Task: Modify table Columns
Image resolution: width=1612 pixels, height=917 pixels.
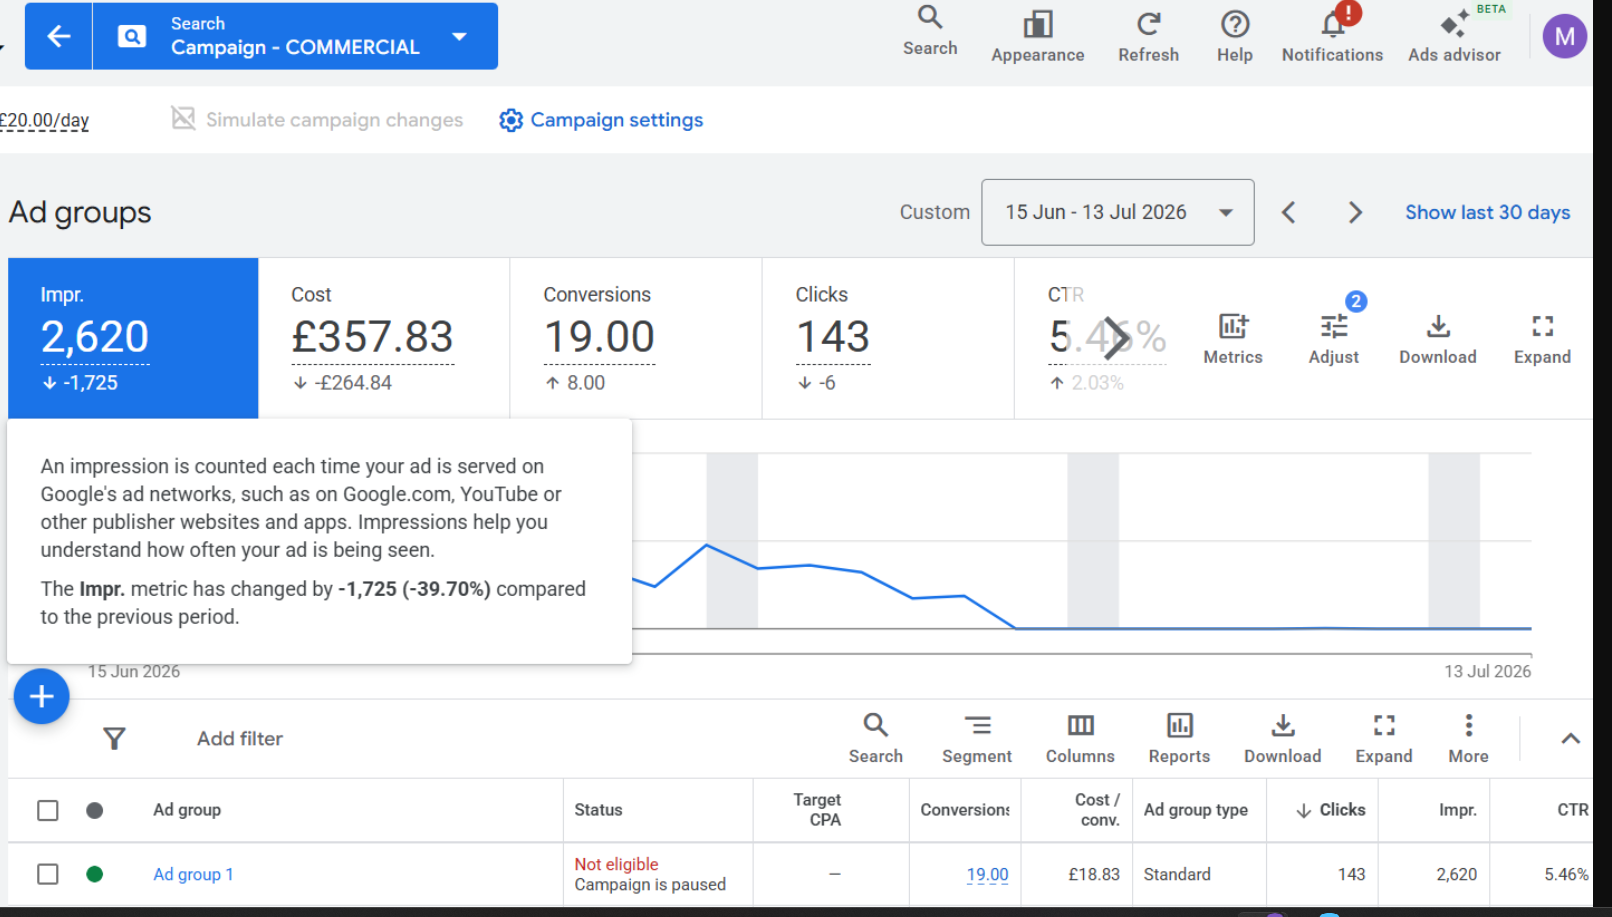Action: coord(1080,738)
